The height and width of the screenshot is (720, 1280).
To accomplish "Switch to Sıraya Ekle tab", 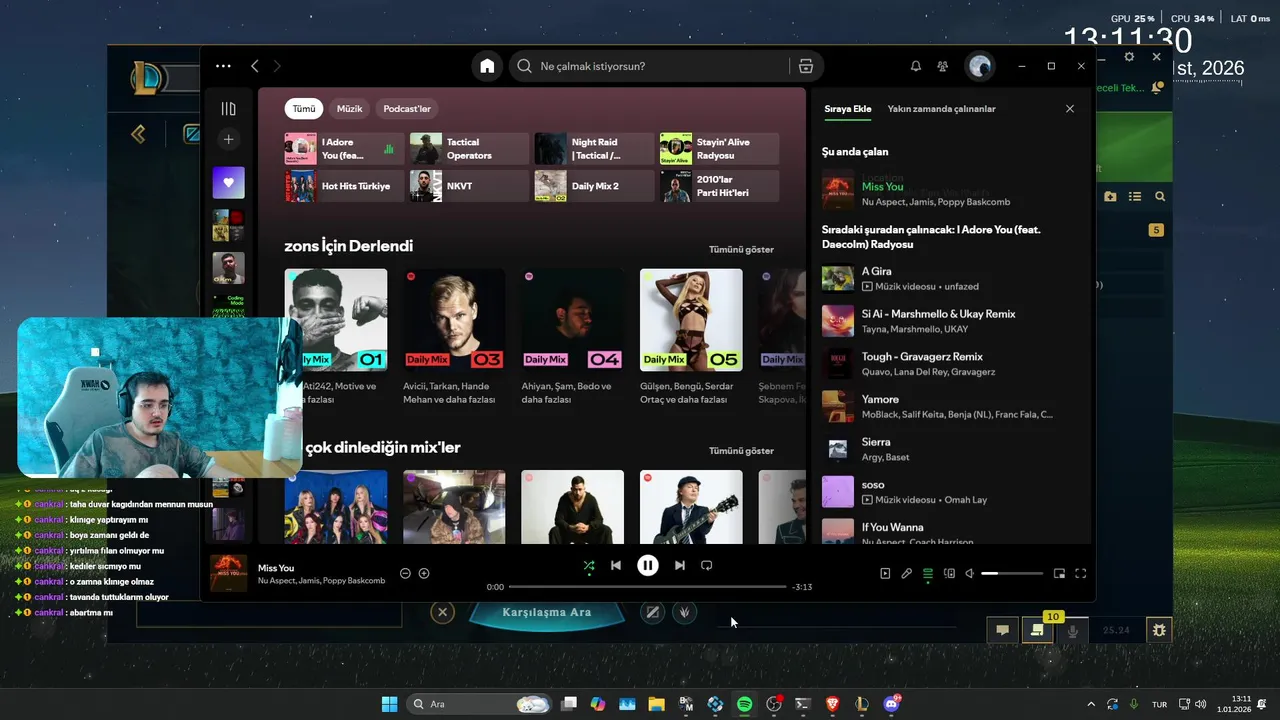I will pos(848,109).
